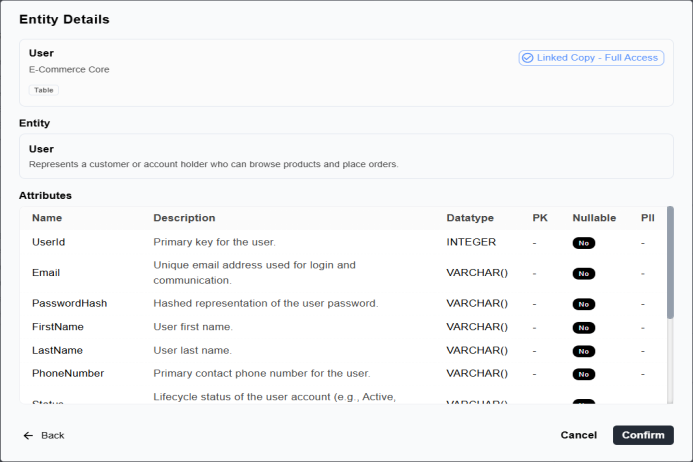The image size is (693, 462).
Task: Click the Nullable No badge for LastName
Action: click(x=584, y=351)
